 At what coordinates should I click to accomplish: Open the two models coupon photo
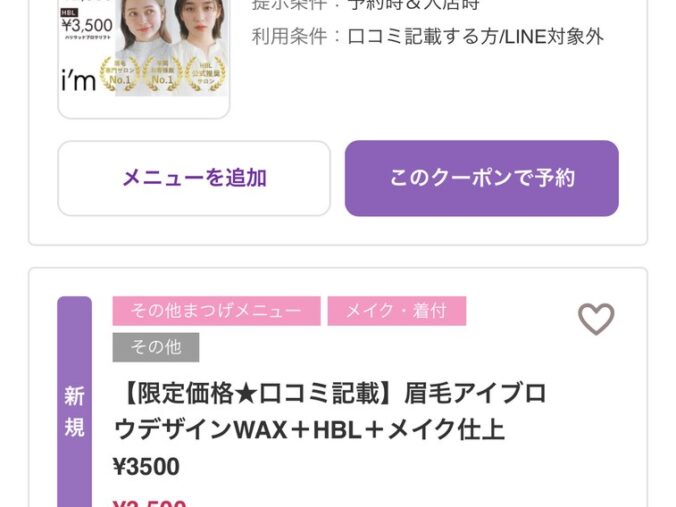coord(172,47)
